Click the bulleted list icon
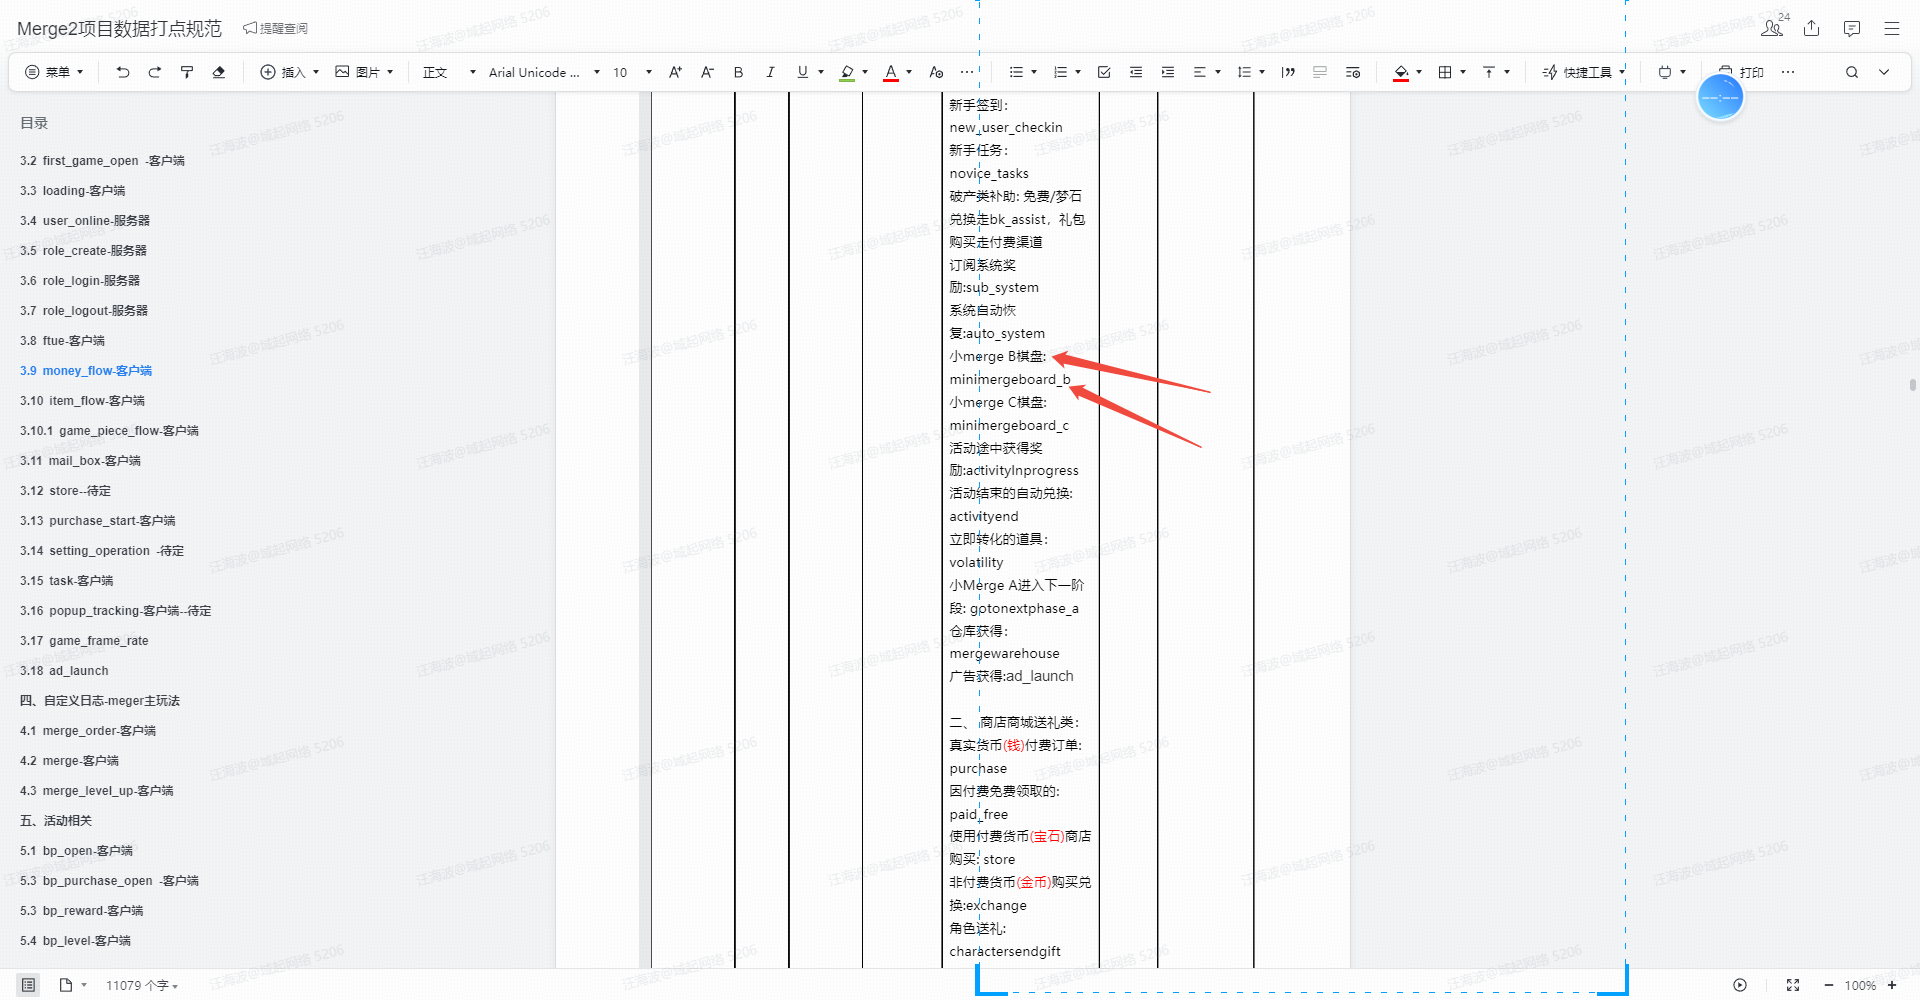The height and width of the screenshot is (1000, 1920). [1013, 72]
